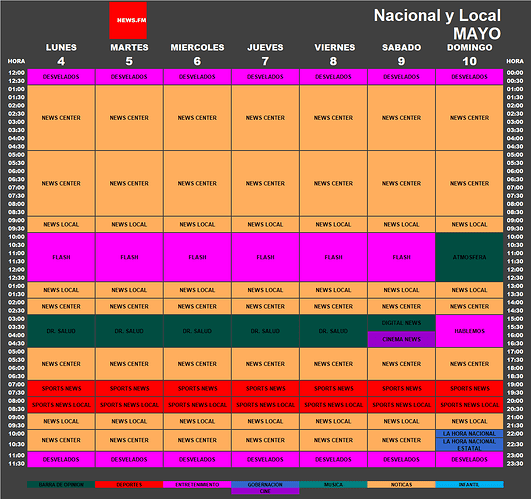
Task: Select Sunday's 21:00 NEWS LOCAL cell
Action: click(x=469, y=421)
